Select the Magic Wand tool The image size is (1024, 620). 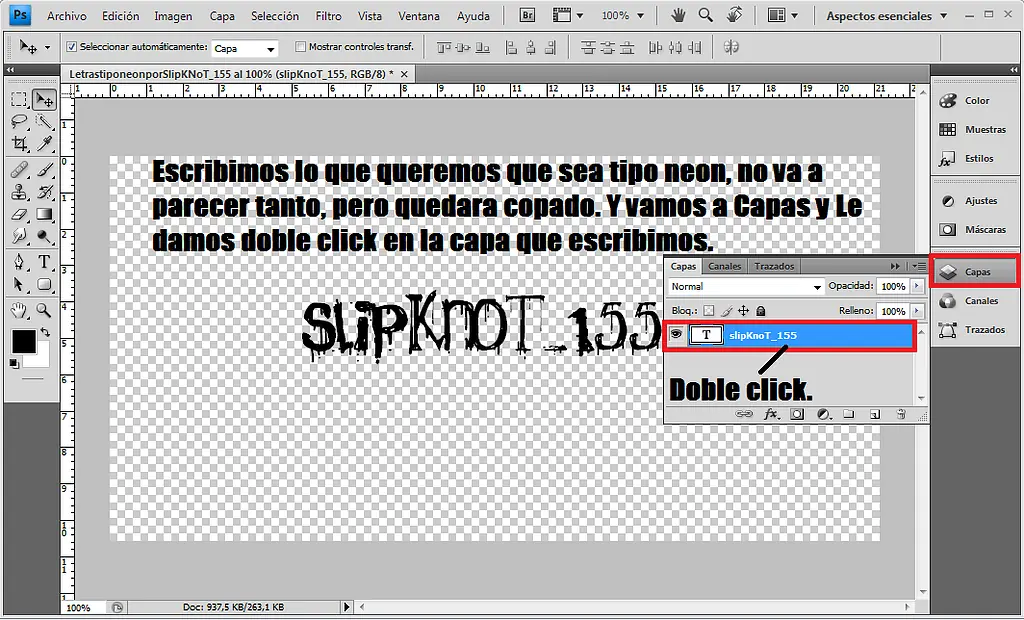(44, 121)
